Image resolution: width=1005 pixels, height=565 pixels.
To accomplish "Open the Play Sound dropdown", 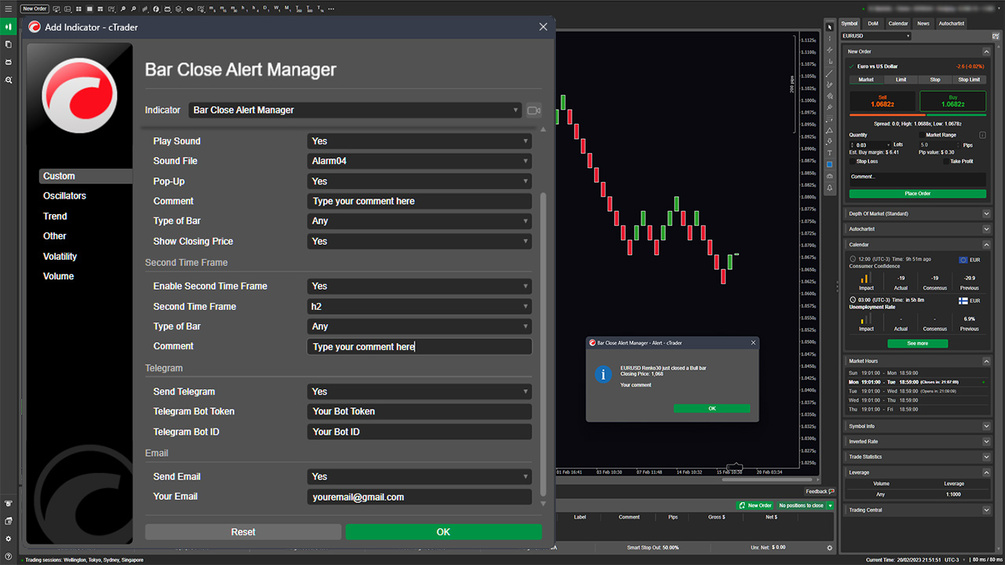I will point(419,141).
